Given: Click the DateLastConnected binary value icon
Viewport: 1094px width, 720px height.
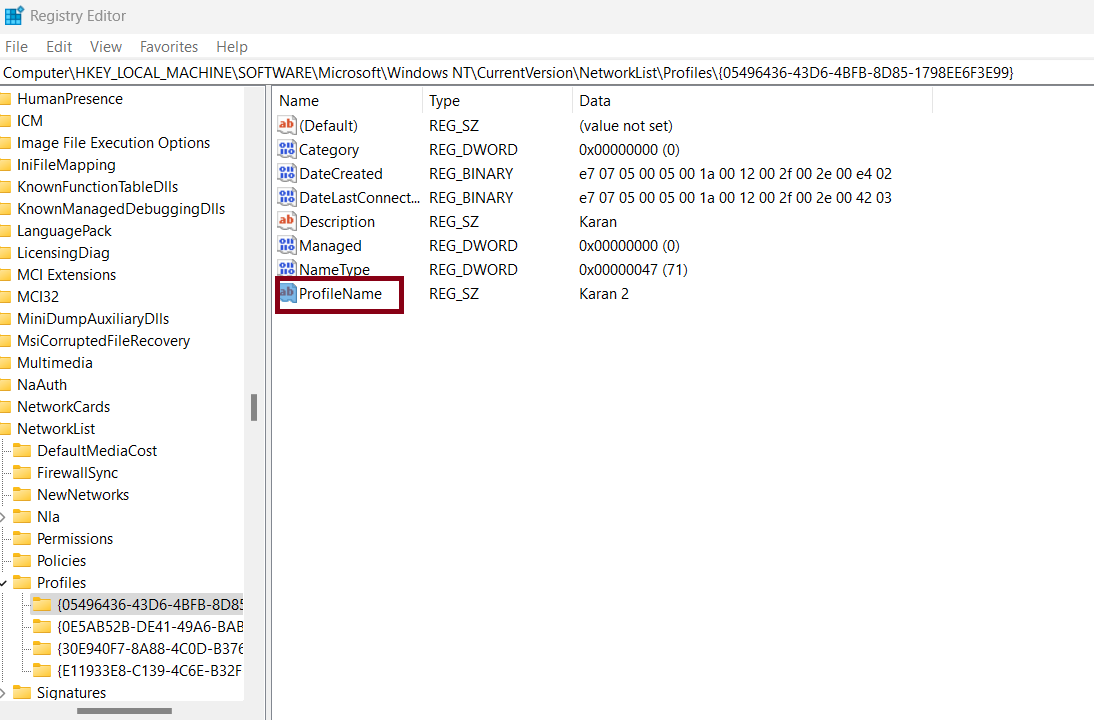Looking at the screenshot, I should click(288, 198).
